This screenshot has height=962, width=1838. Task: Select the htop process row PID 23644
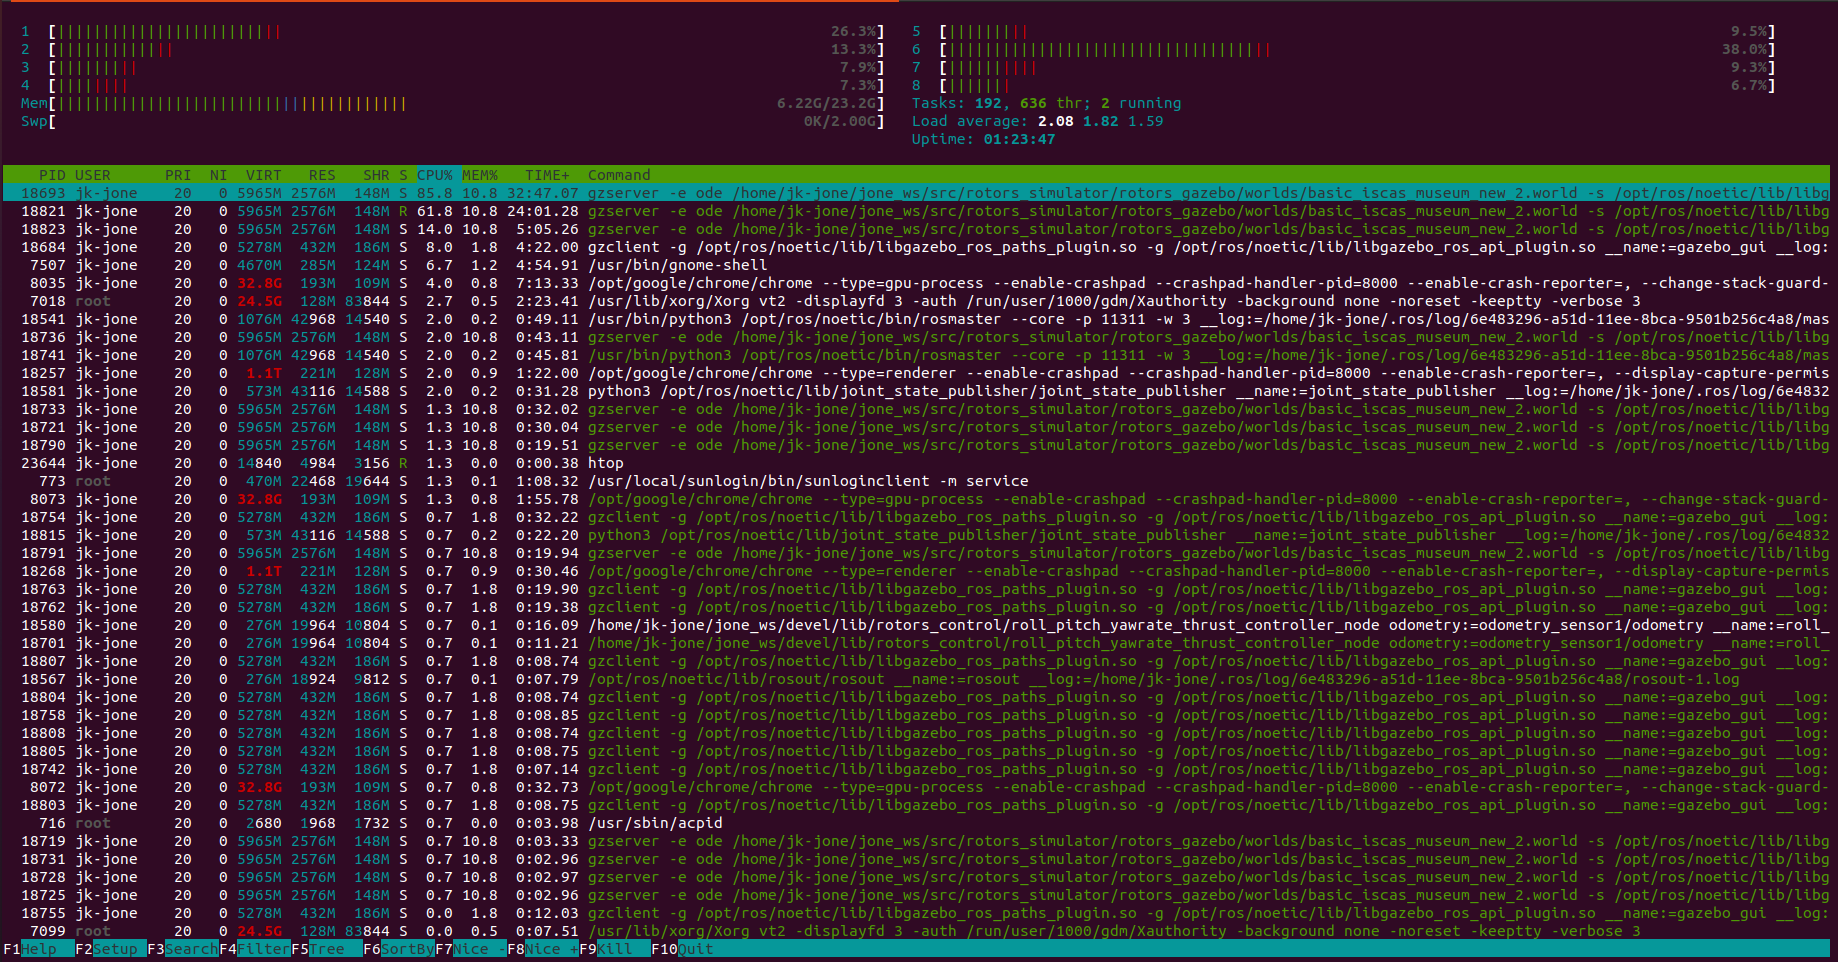click(916, 463)
